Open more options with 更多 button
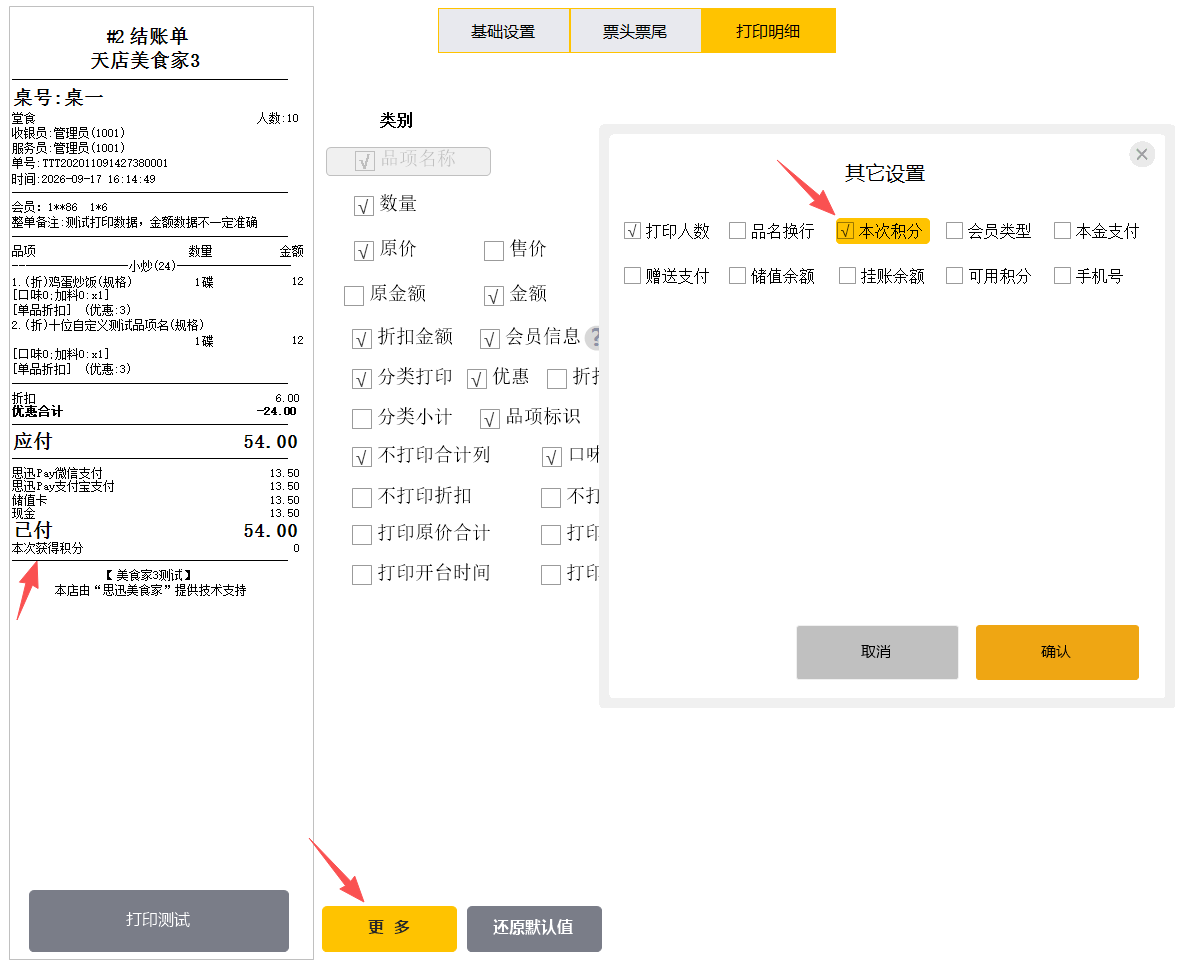This screenshot has height=968, width=1179. [x=389, y=928]
